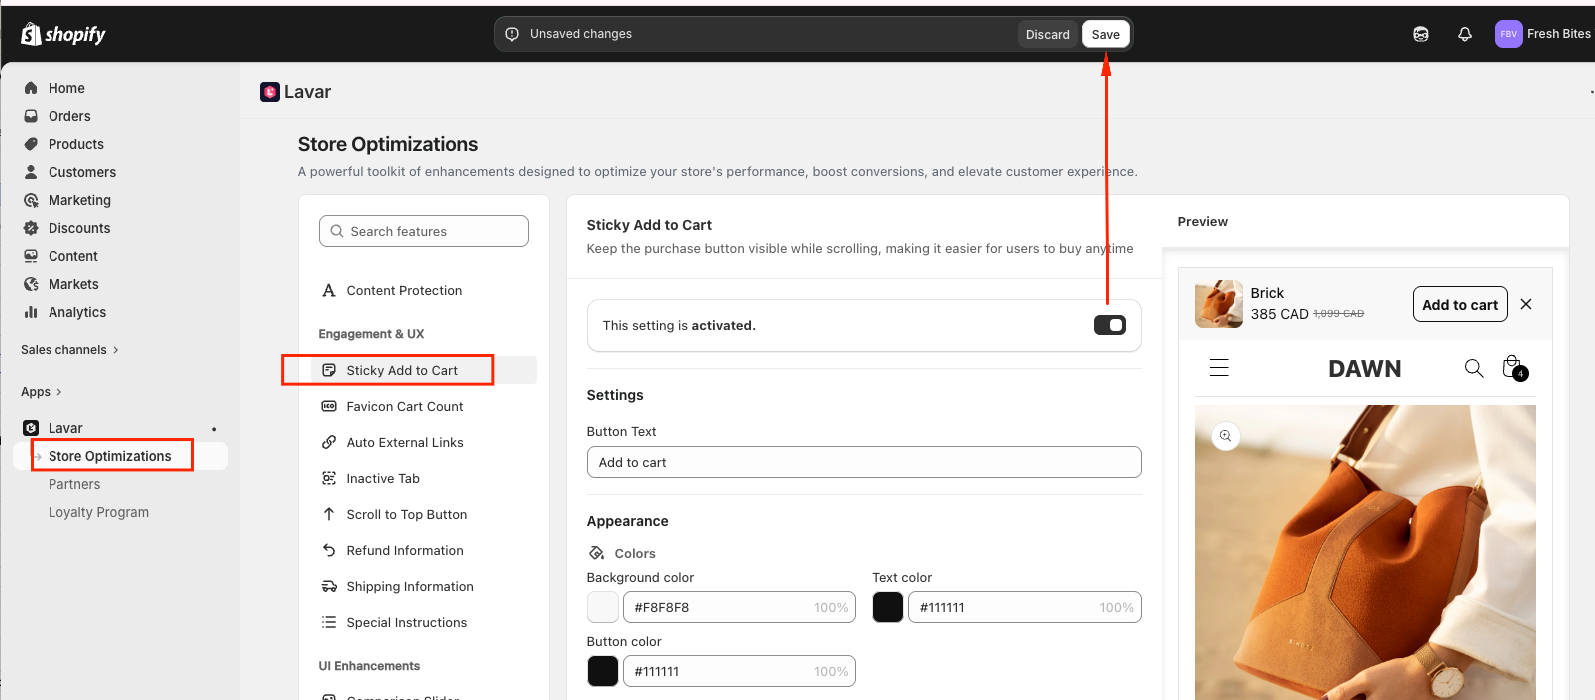This screenshot has height=700, width=1595.
Task: Select Scroll to Top Button feature
Action: pyautogui.click(x=407, y=514)
